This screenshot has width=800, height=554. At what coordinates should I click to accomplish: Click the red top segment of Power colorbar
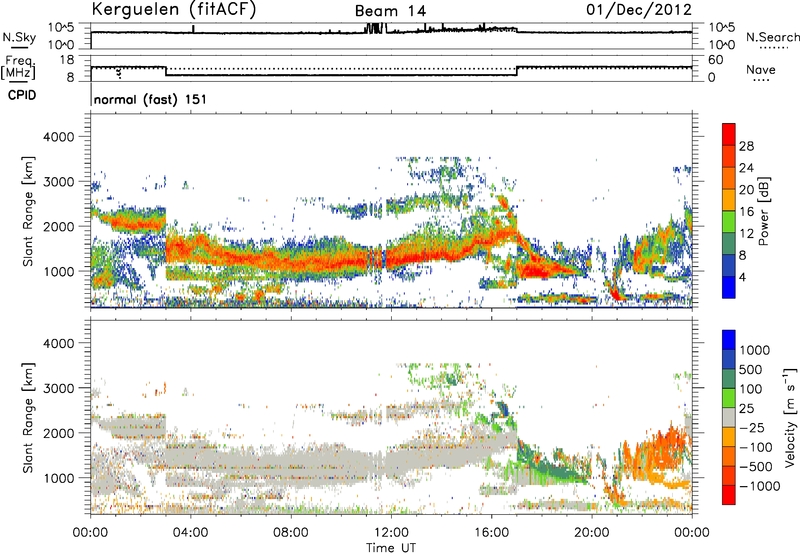729,135
